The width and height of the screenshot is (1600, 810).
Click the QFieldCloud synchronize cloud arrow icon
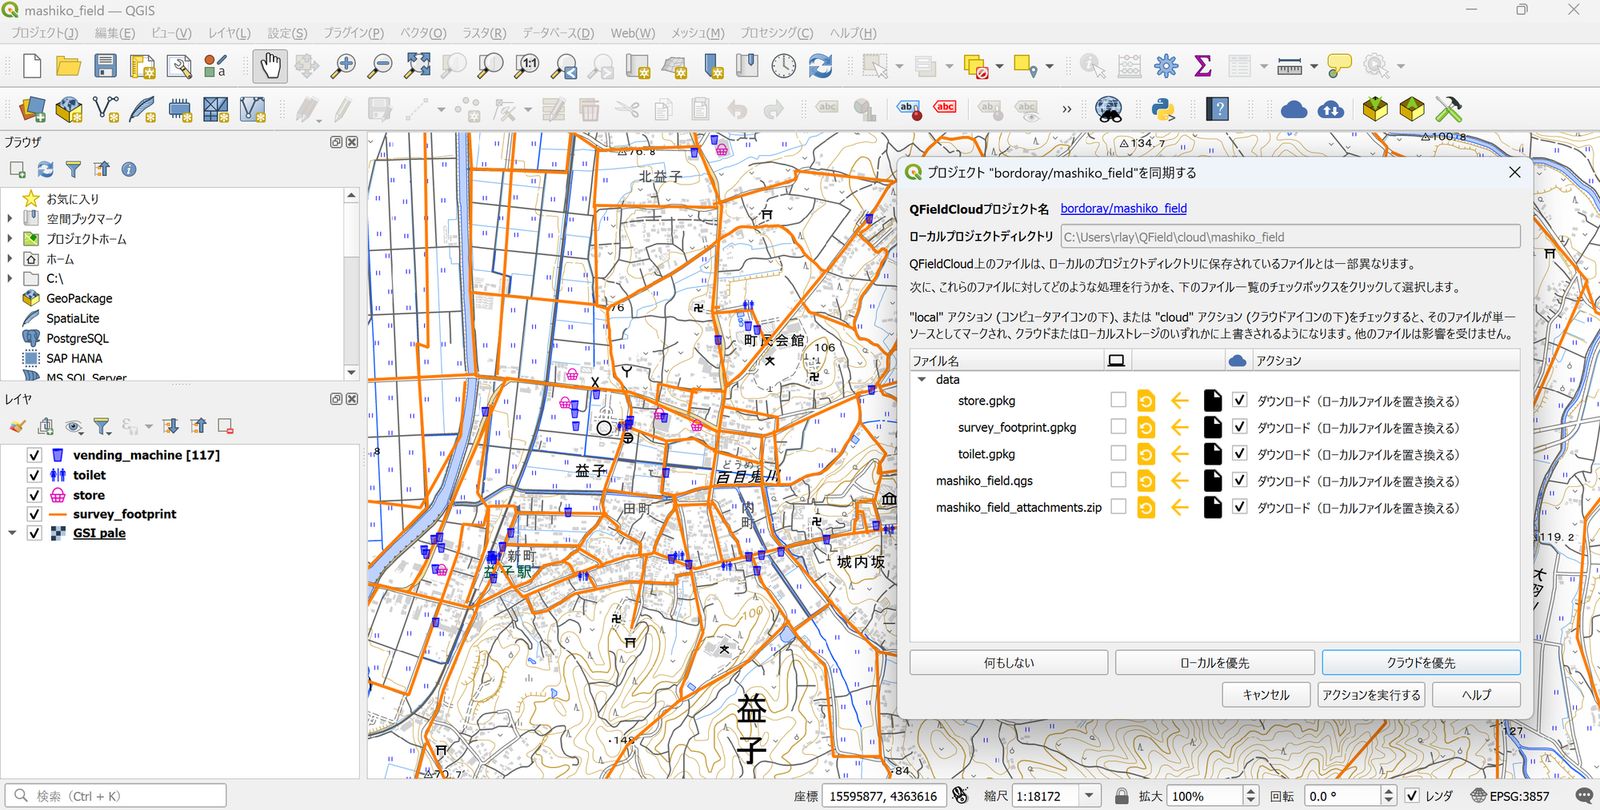[x=1331, y=108]
